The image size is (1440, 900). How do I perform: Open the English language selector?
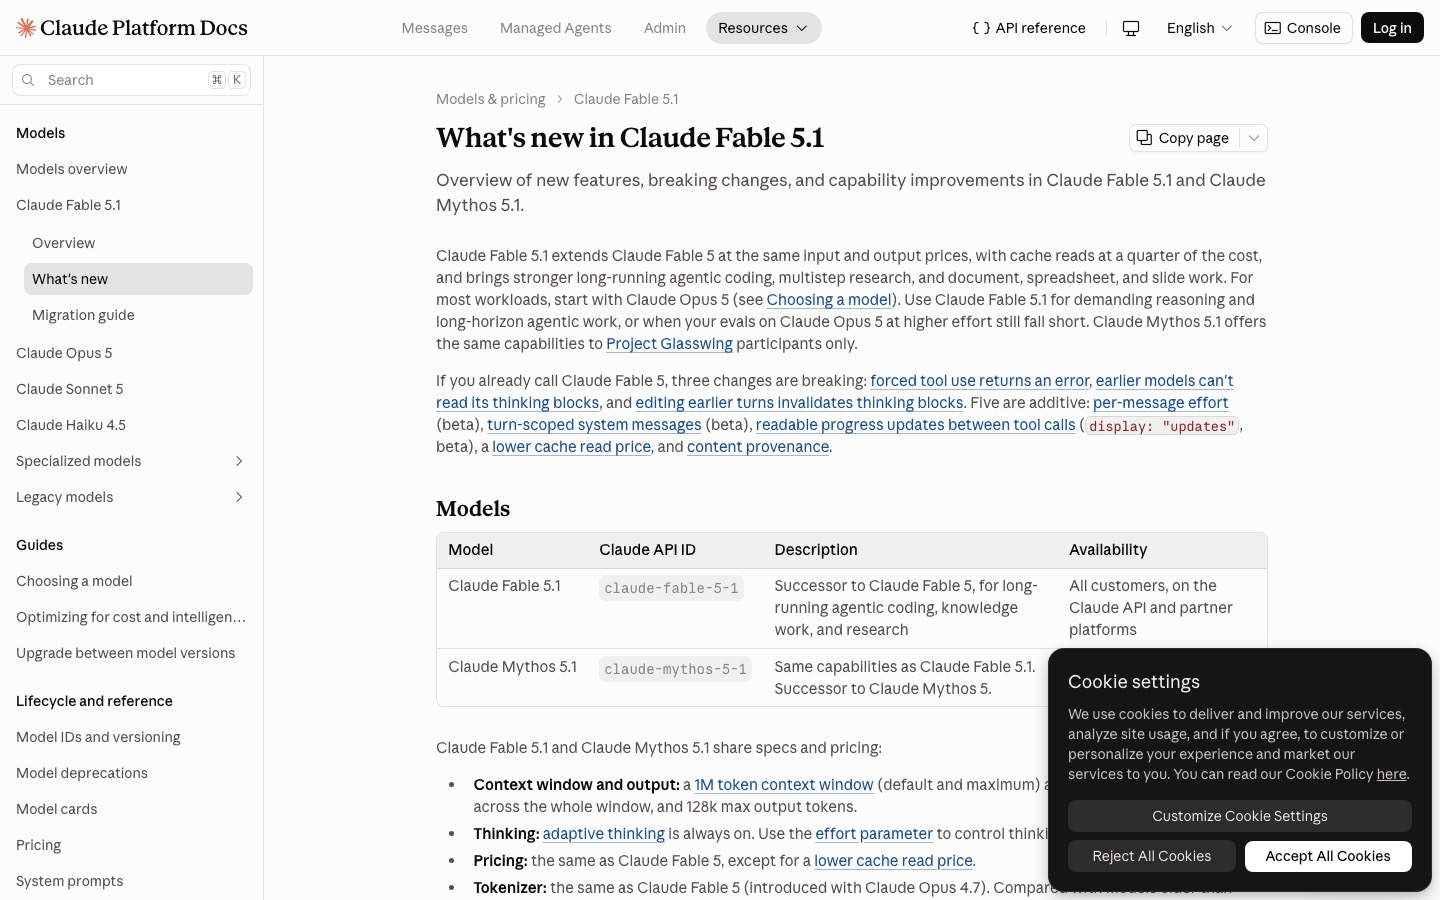1199,28
